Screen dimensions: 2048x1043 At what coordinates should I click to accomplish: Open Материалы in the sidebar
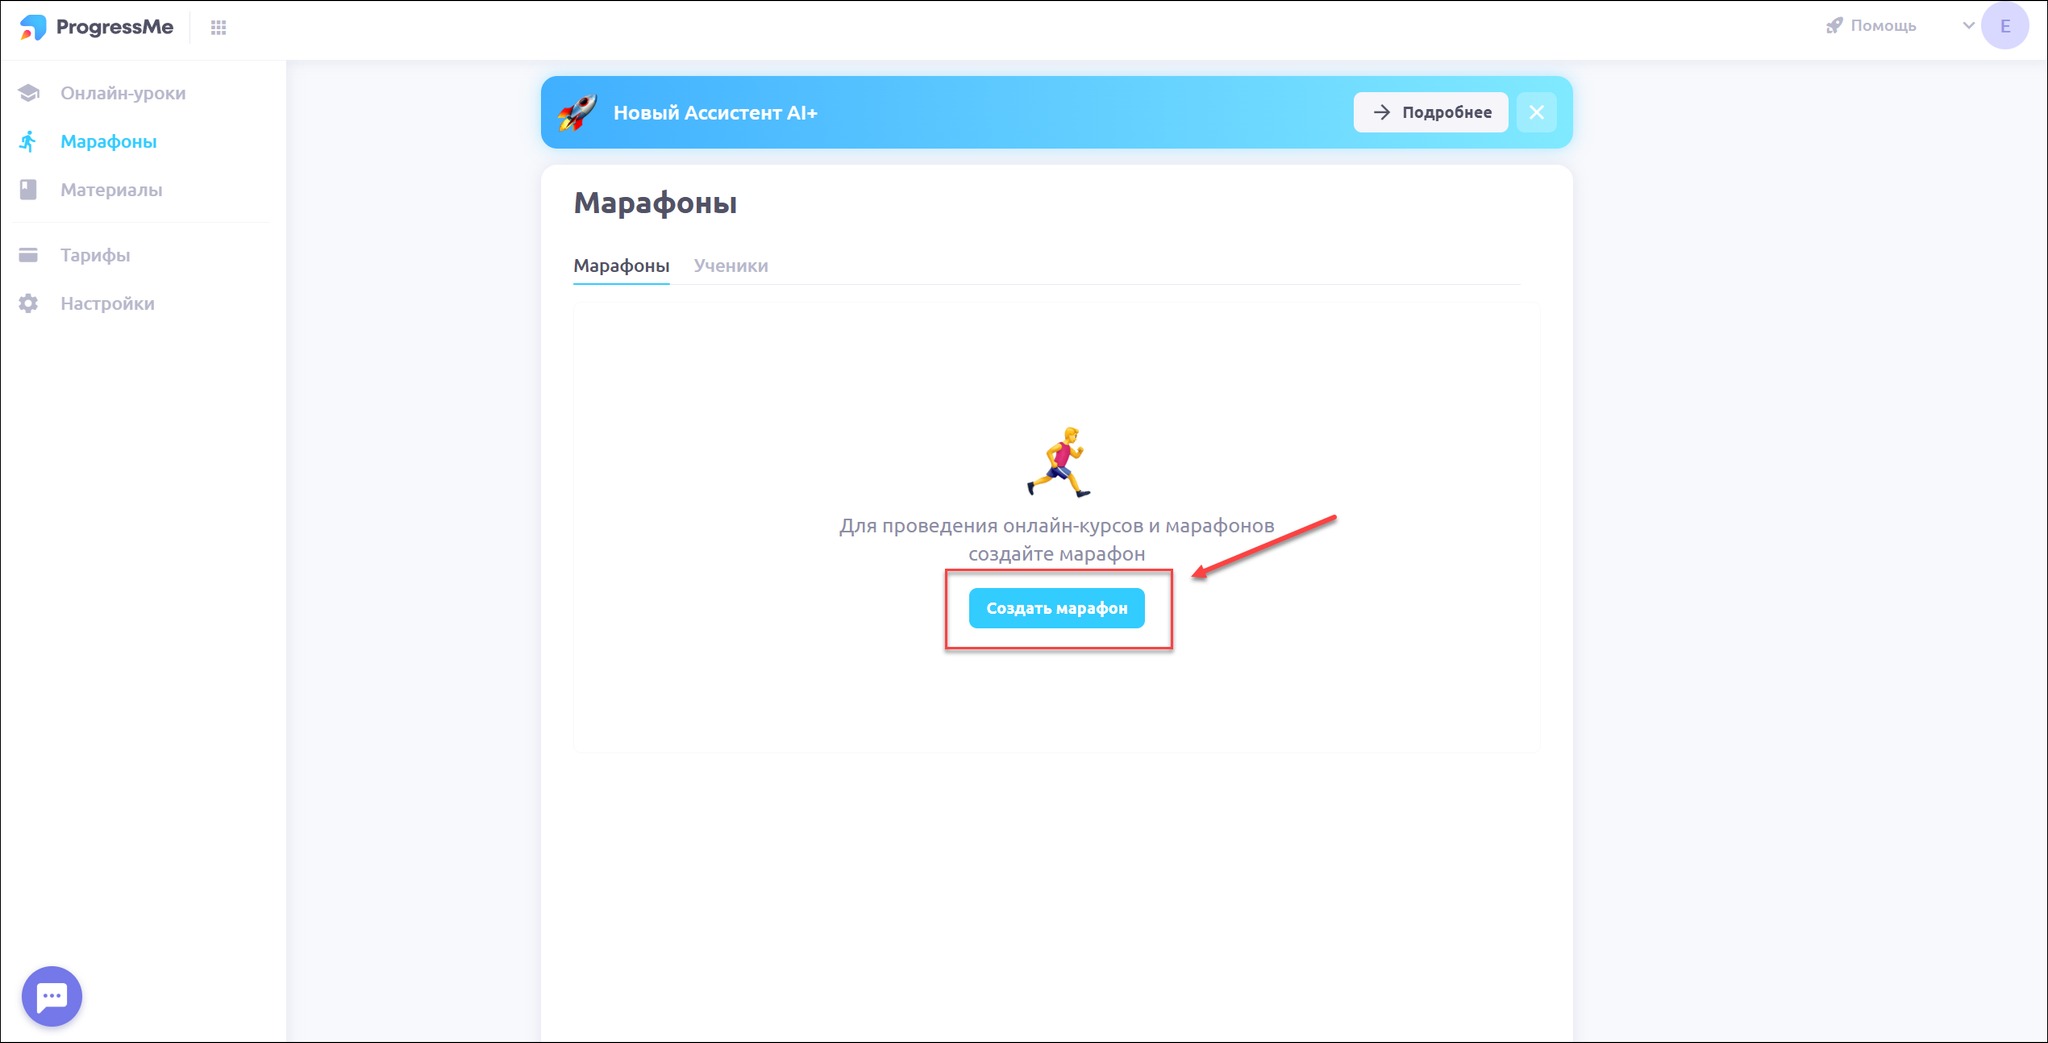(x=111, y=189)
